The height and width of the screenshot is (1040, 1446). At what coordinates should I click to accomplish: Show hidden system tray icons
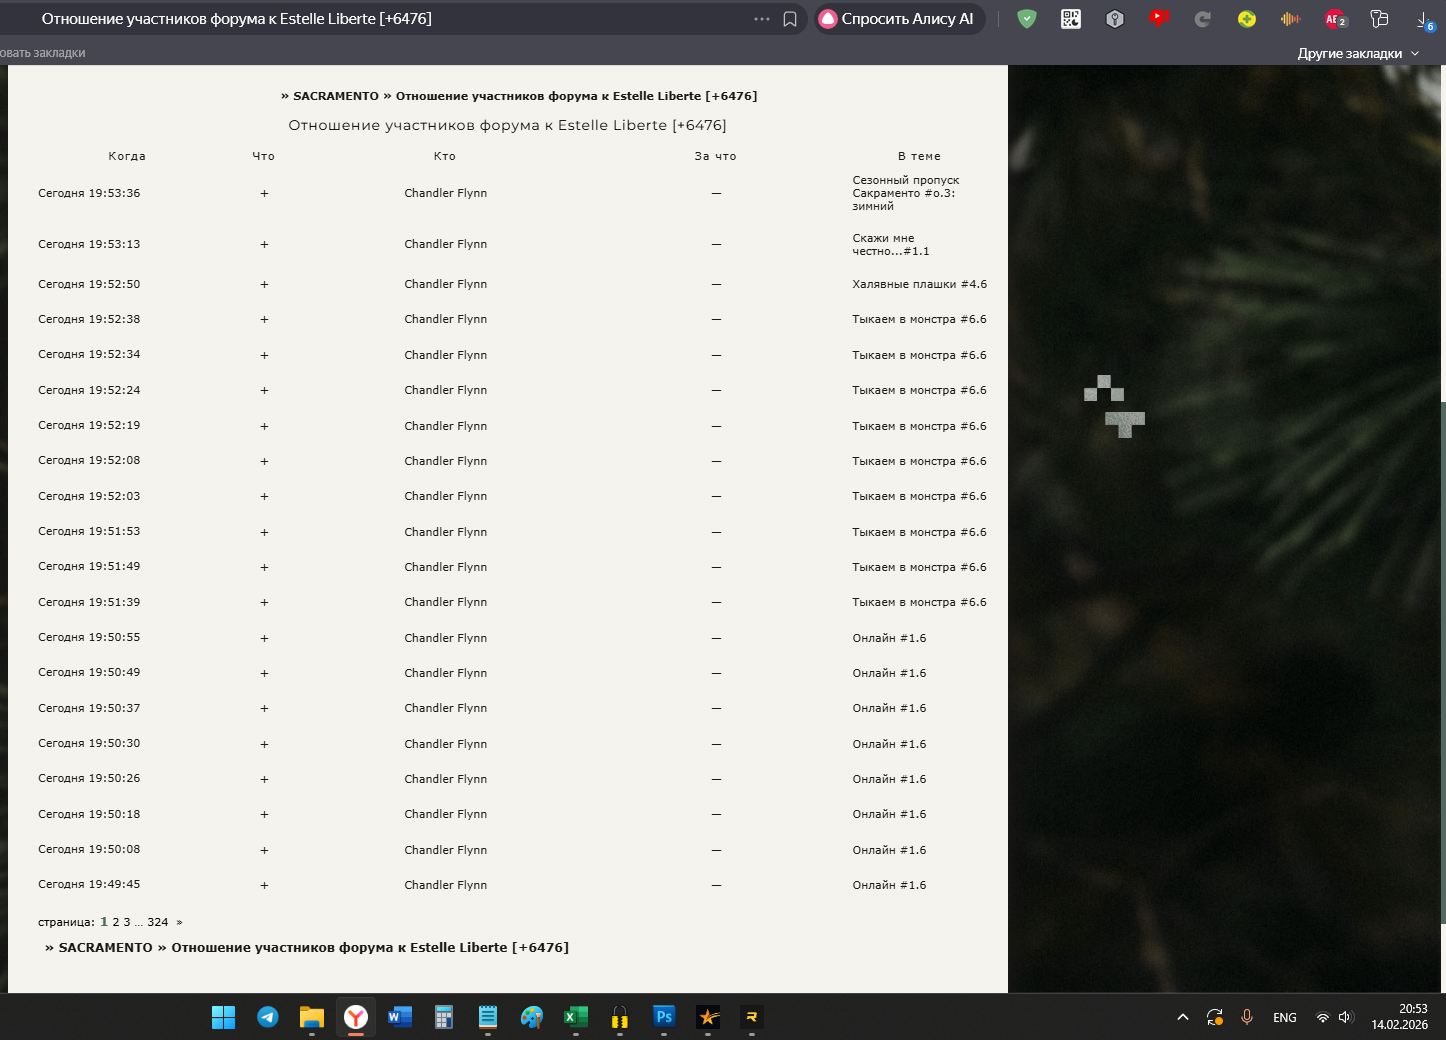(x=1183, y=1017)
